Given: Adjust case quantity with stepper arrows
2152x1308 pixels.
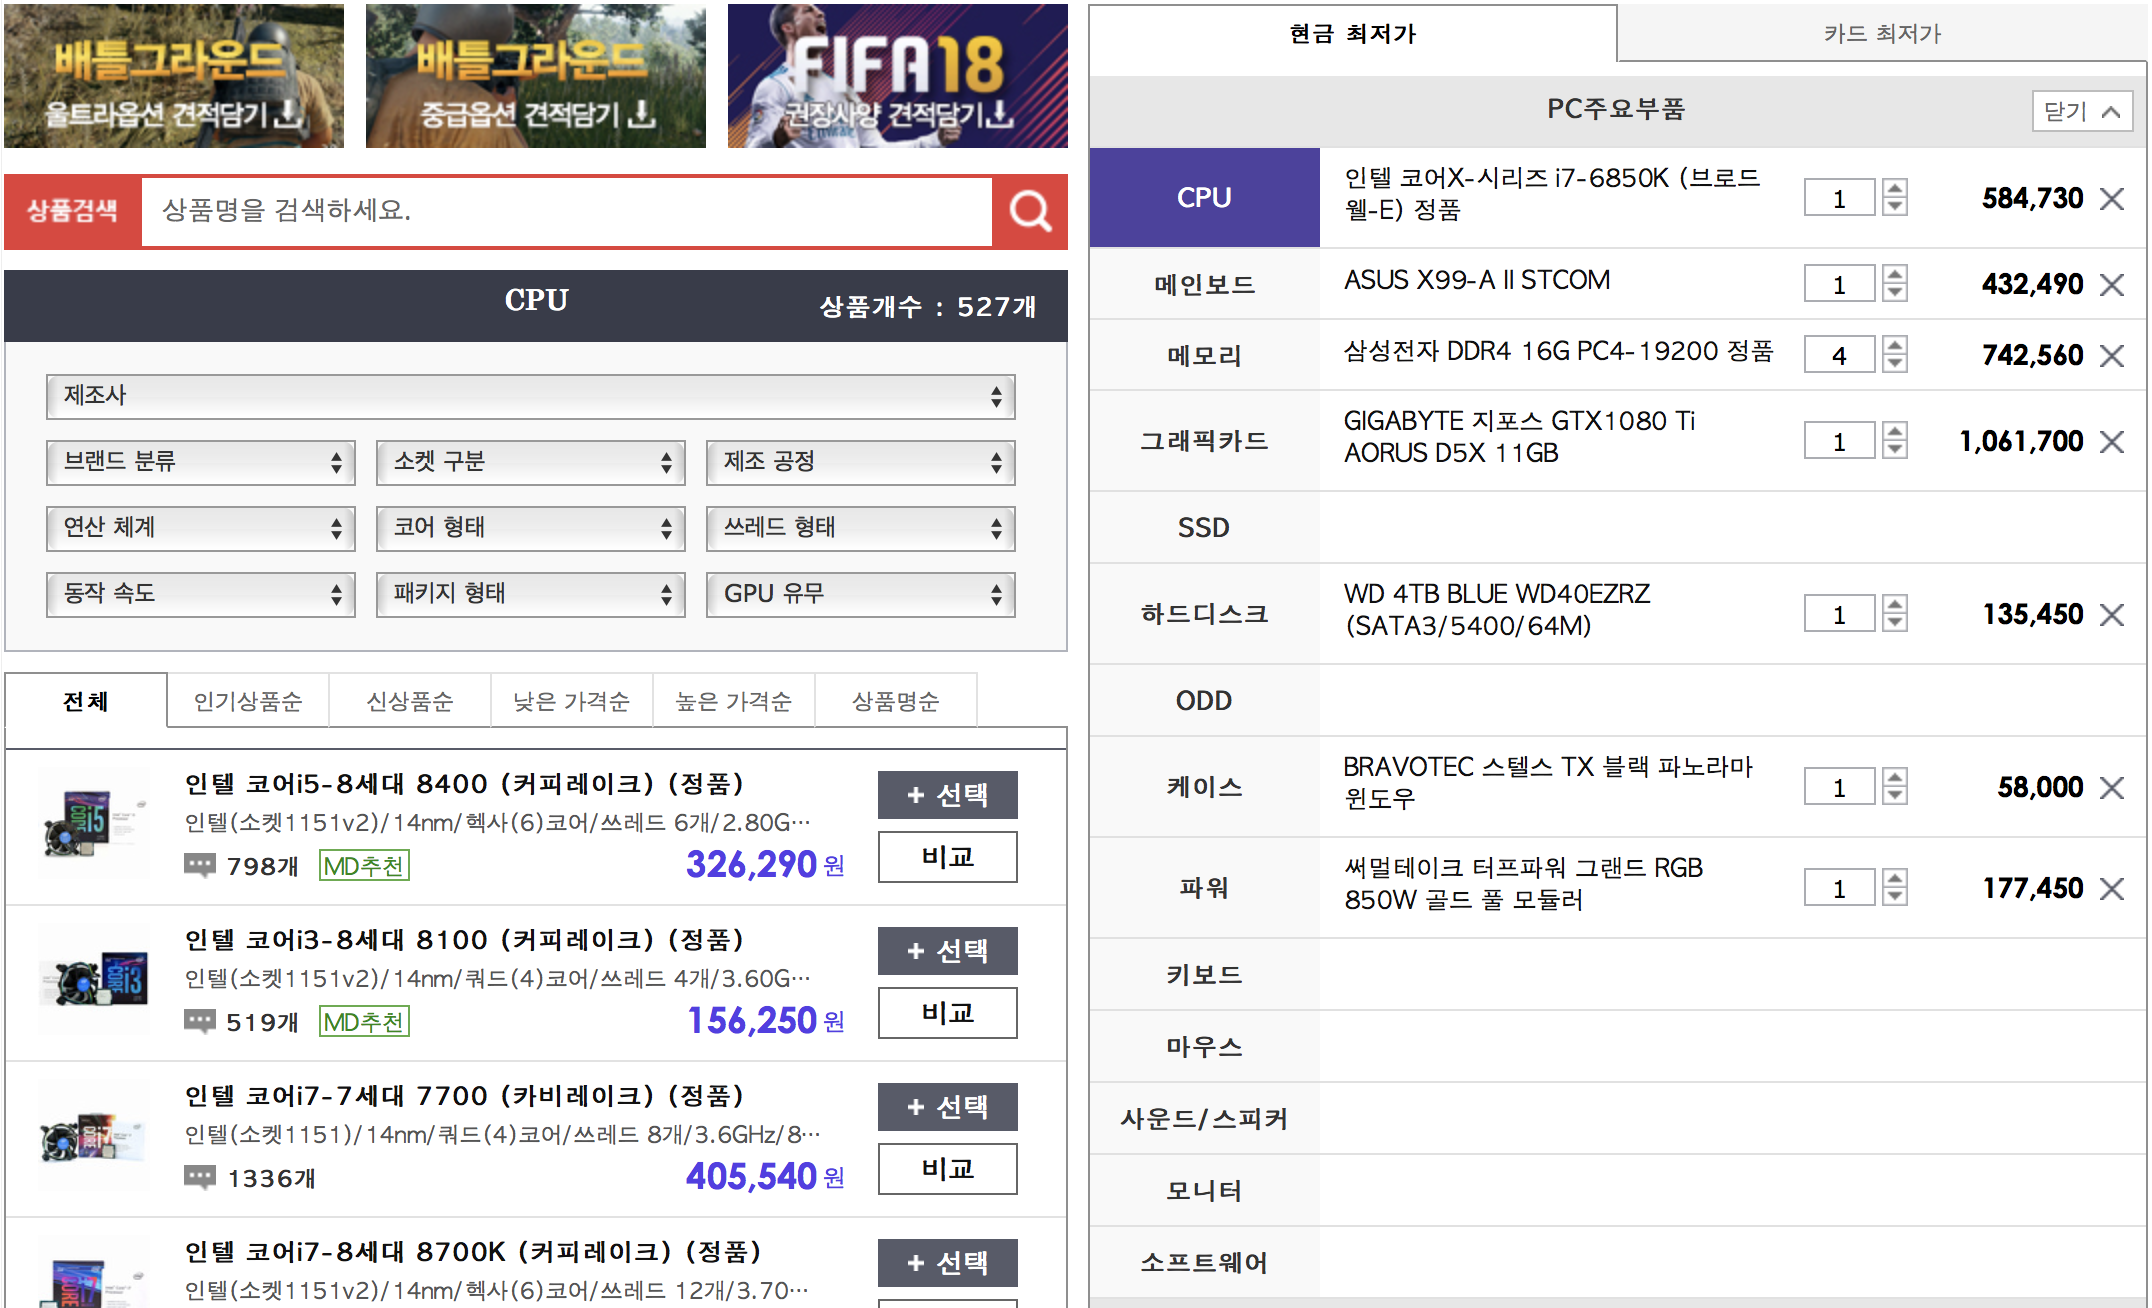Looking at the screenshot, I should (1895, 787).
